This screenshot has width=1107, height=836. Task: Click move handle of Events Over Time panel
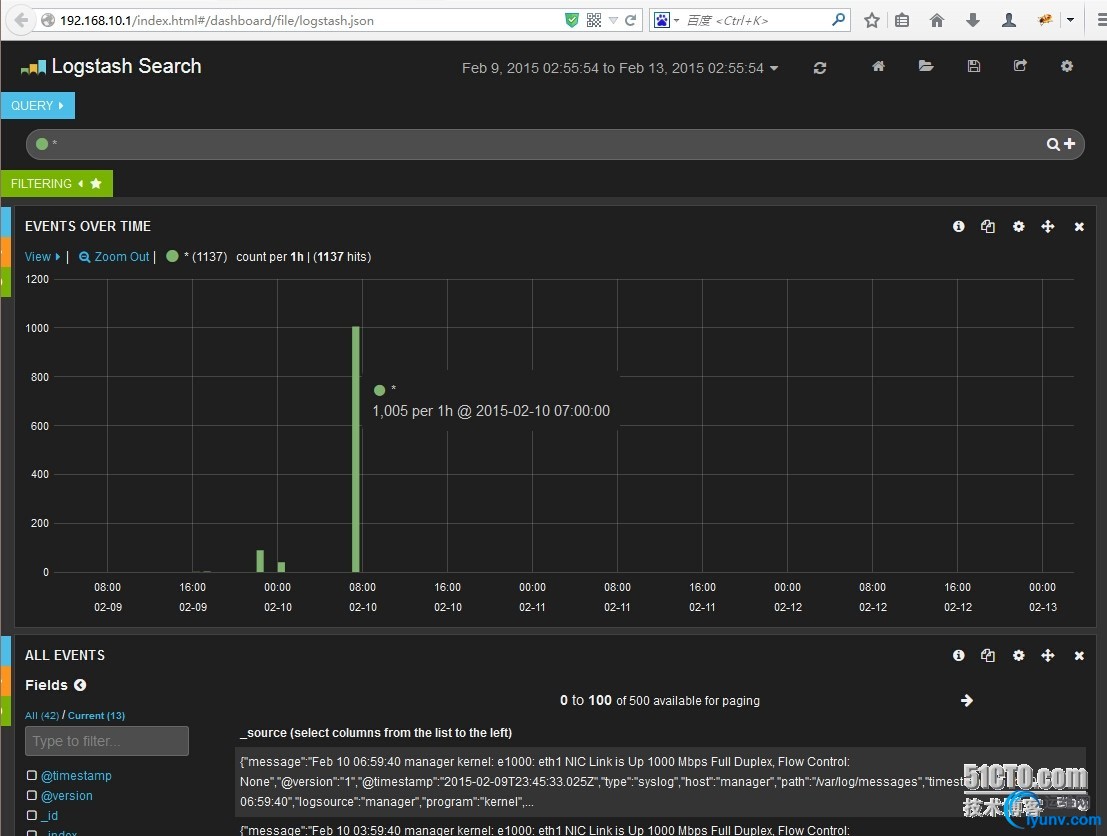click(1048, 227)
